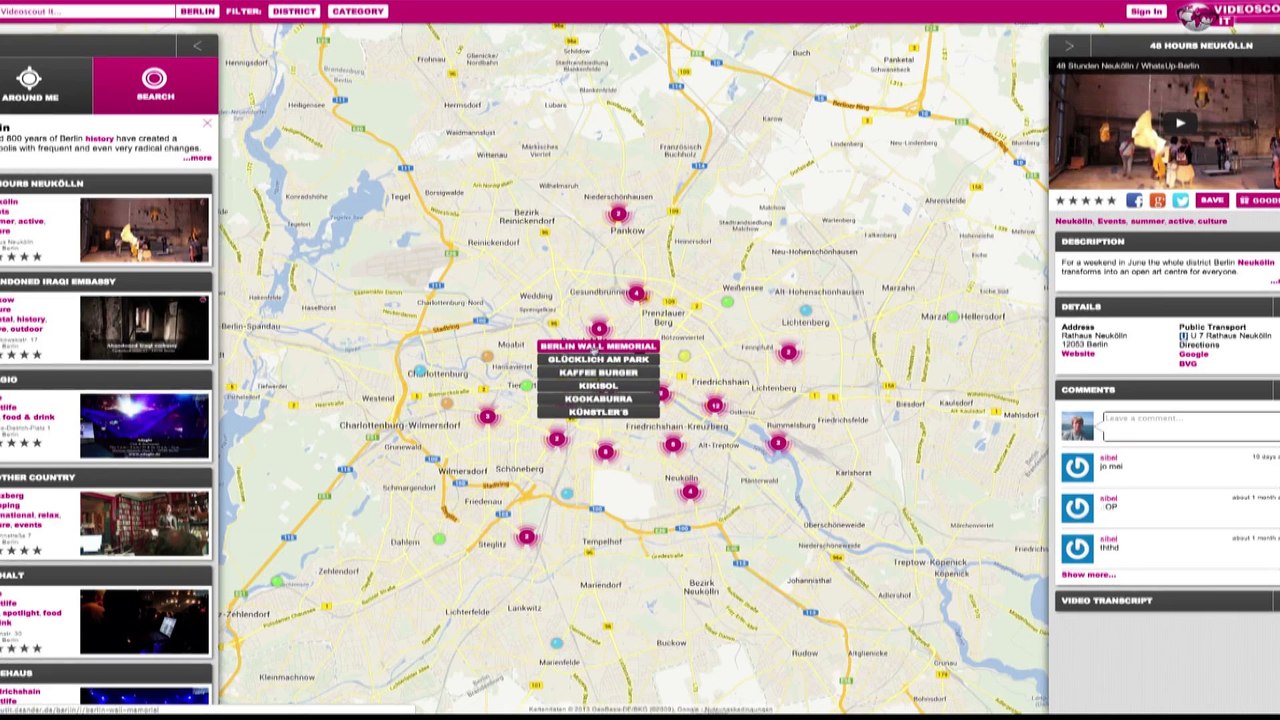1280x720 pixels.
Task: Click the 'summer' tag link
Action: point(1147,221)
